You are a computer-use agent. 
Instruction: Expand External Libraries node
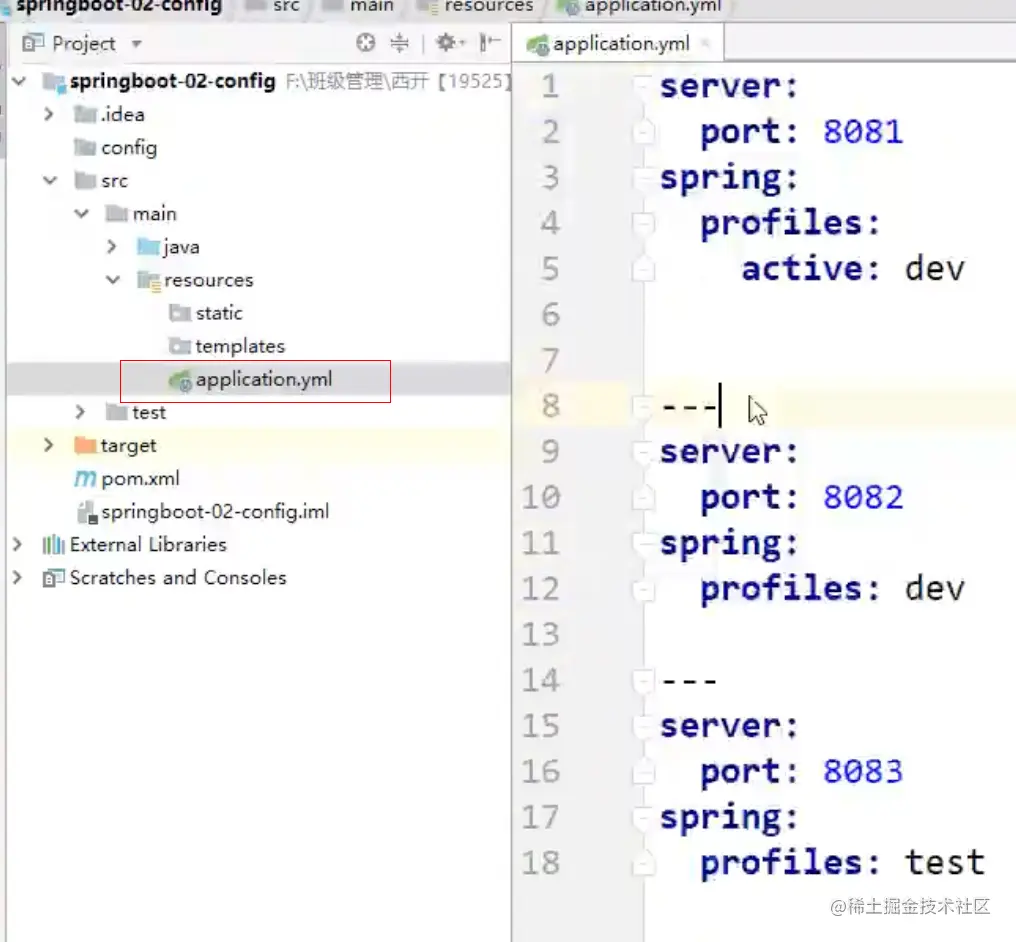click(17, 544)
